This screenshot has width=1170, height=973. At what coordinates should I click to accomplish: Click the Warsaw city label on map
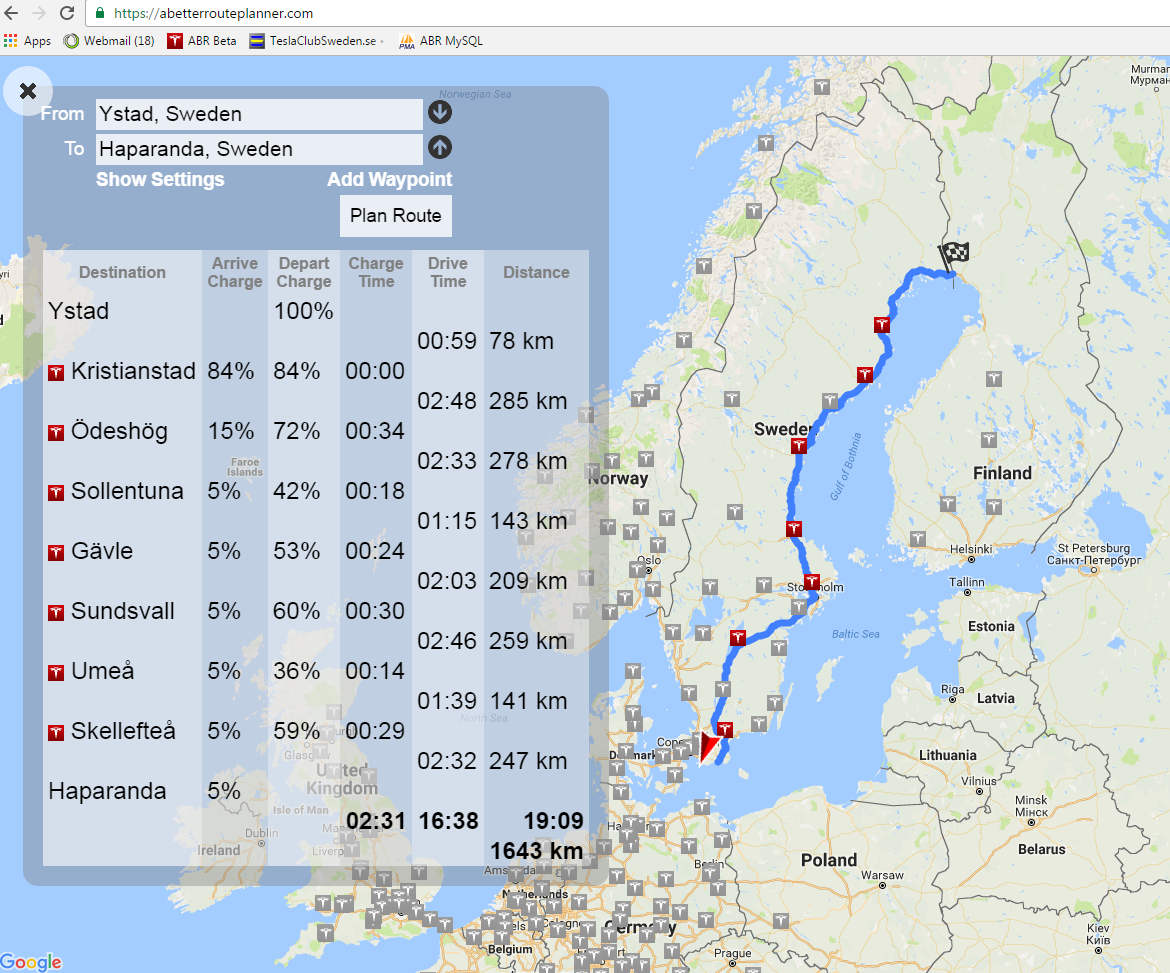pyautogui.click(x=882, y=875)
